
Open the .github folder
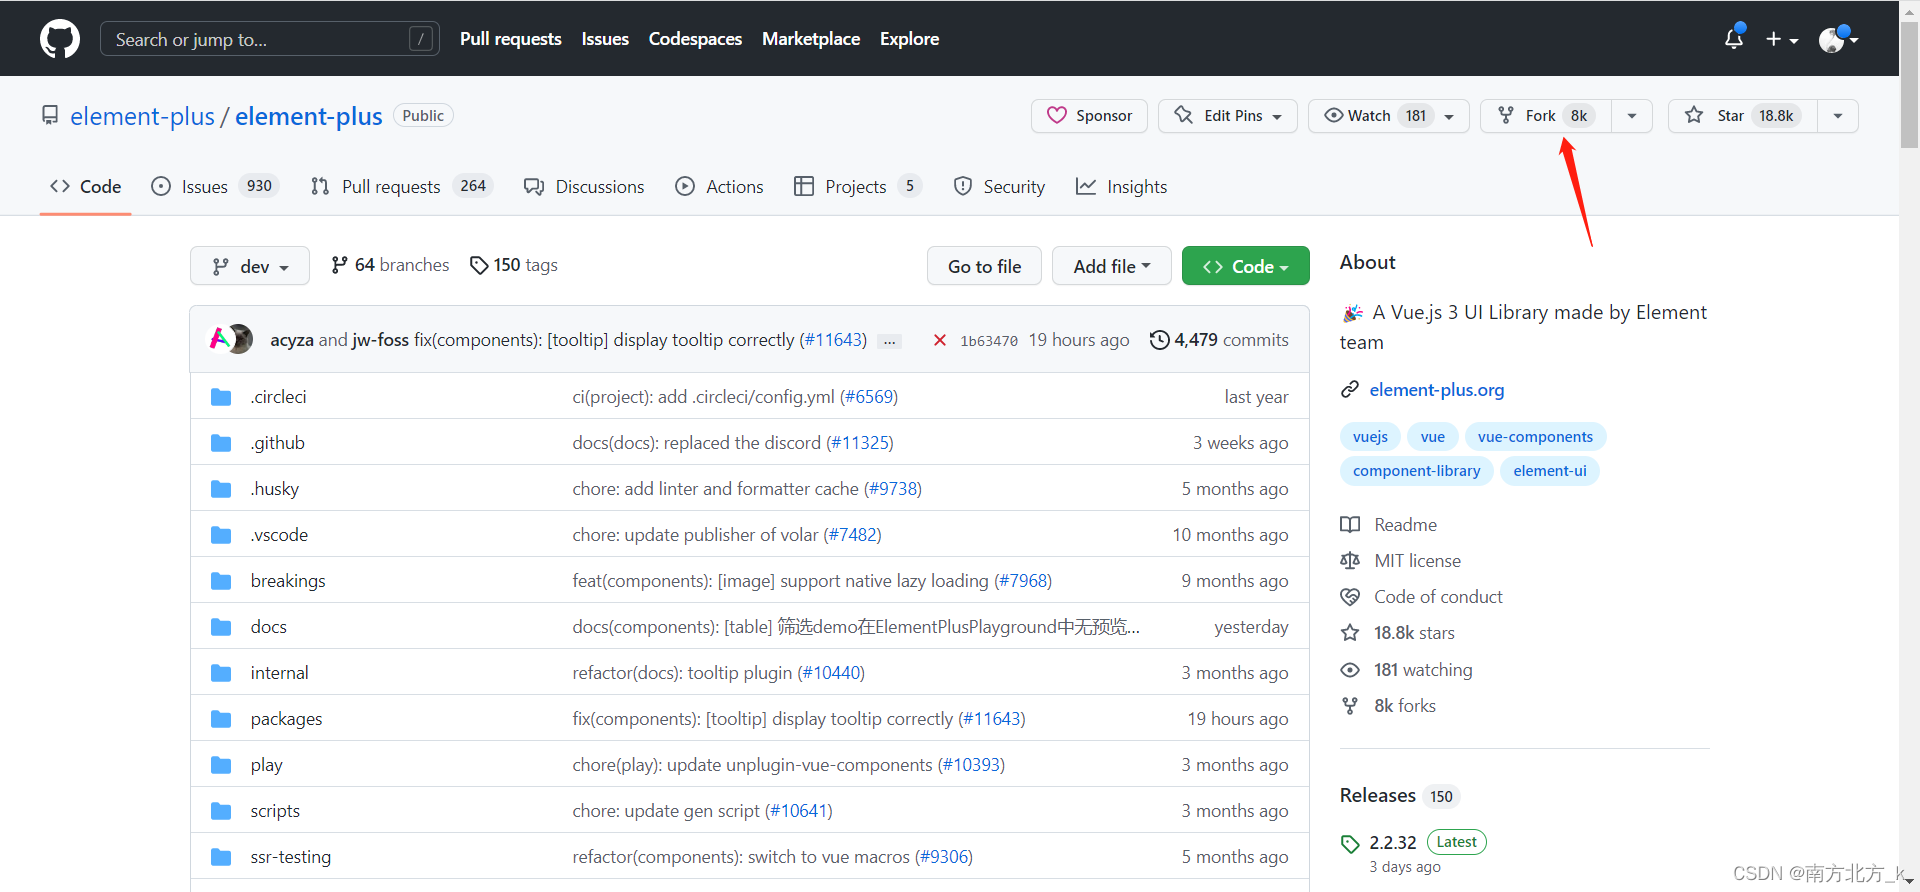coord(278,443)
